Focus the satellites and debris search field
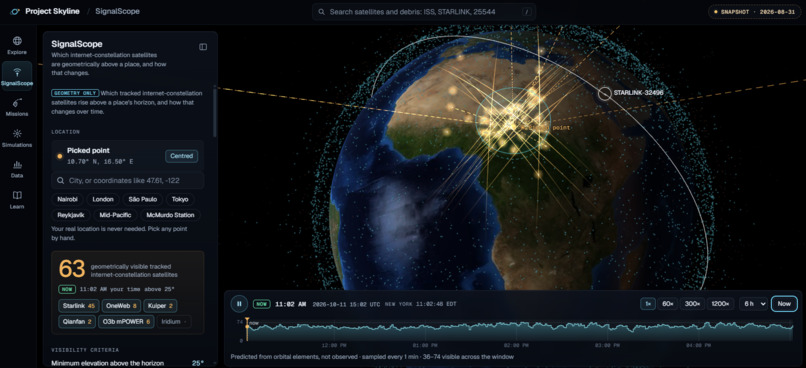 pyautogui.click(x=424, y=12)
